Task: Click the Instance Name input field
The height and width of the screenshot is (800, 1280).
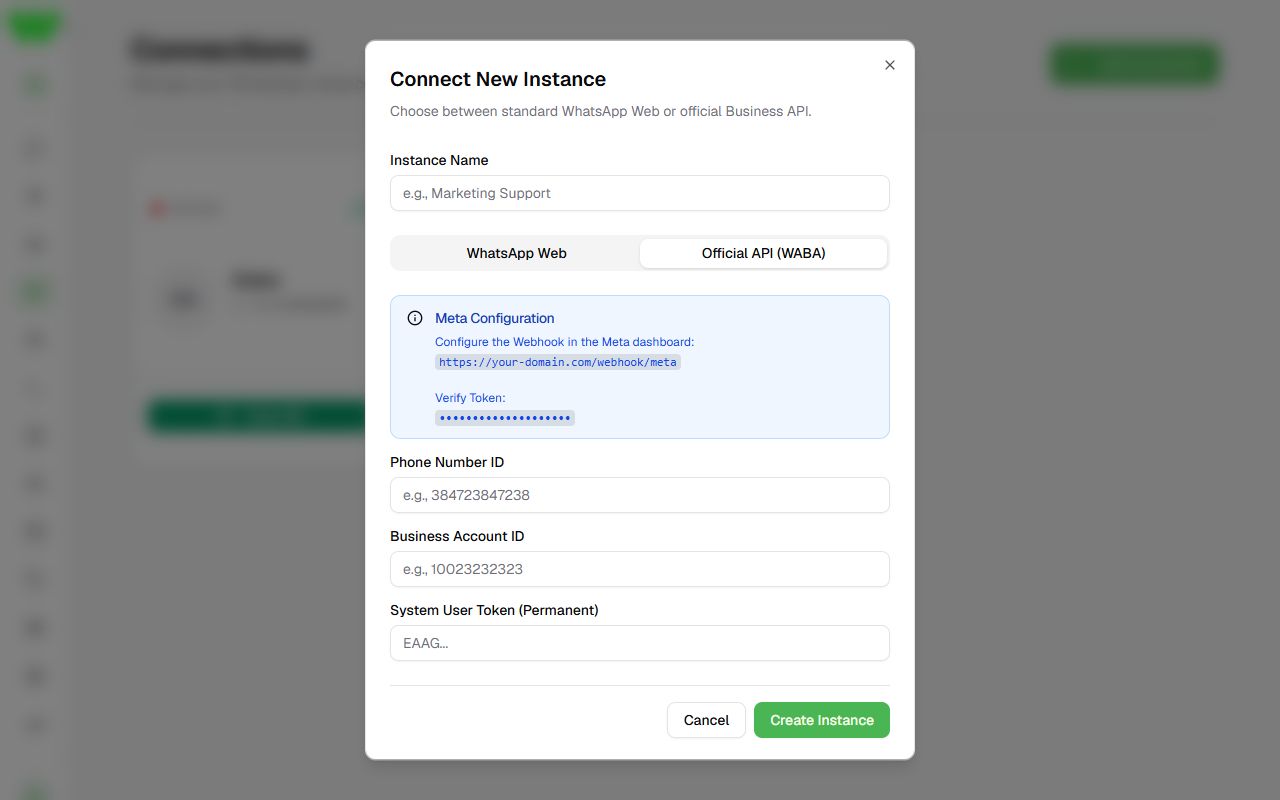Action: 640,193
